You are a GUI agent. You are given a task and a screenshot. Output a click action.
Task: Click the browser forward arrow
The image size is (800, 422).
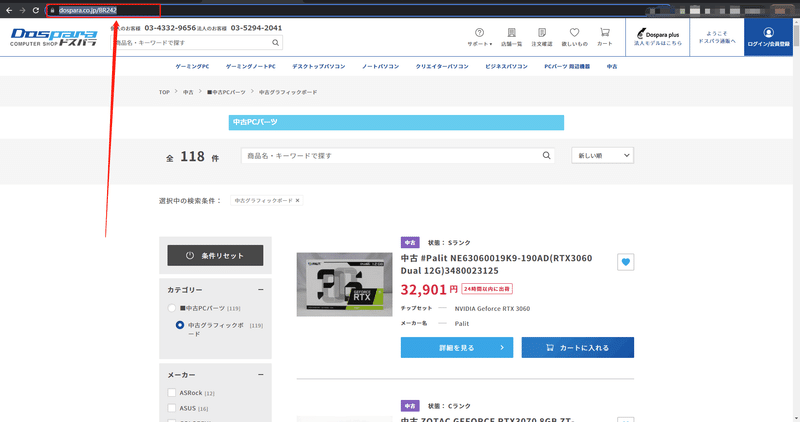pos(22,10)
